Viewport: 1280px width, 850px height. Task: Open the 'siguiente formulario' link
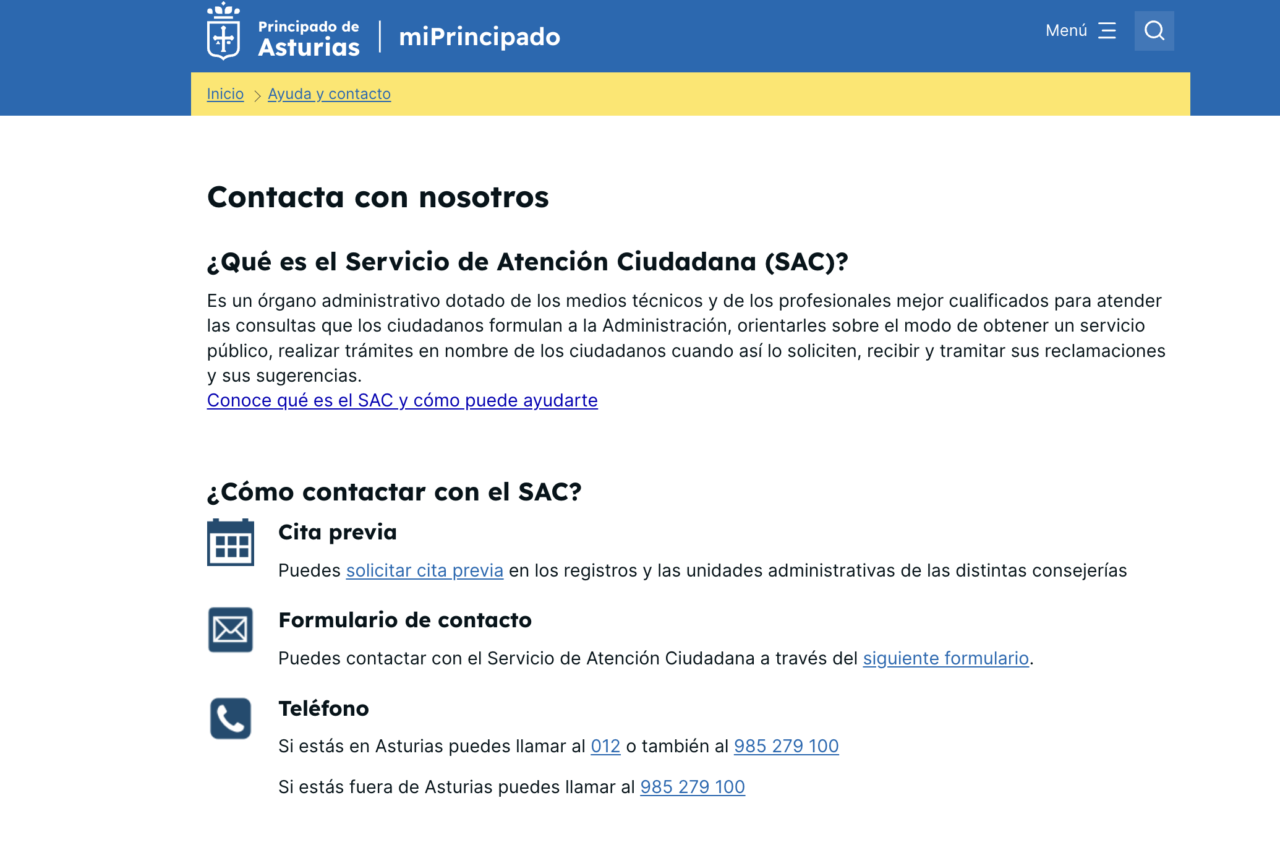pos(945,658)
